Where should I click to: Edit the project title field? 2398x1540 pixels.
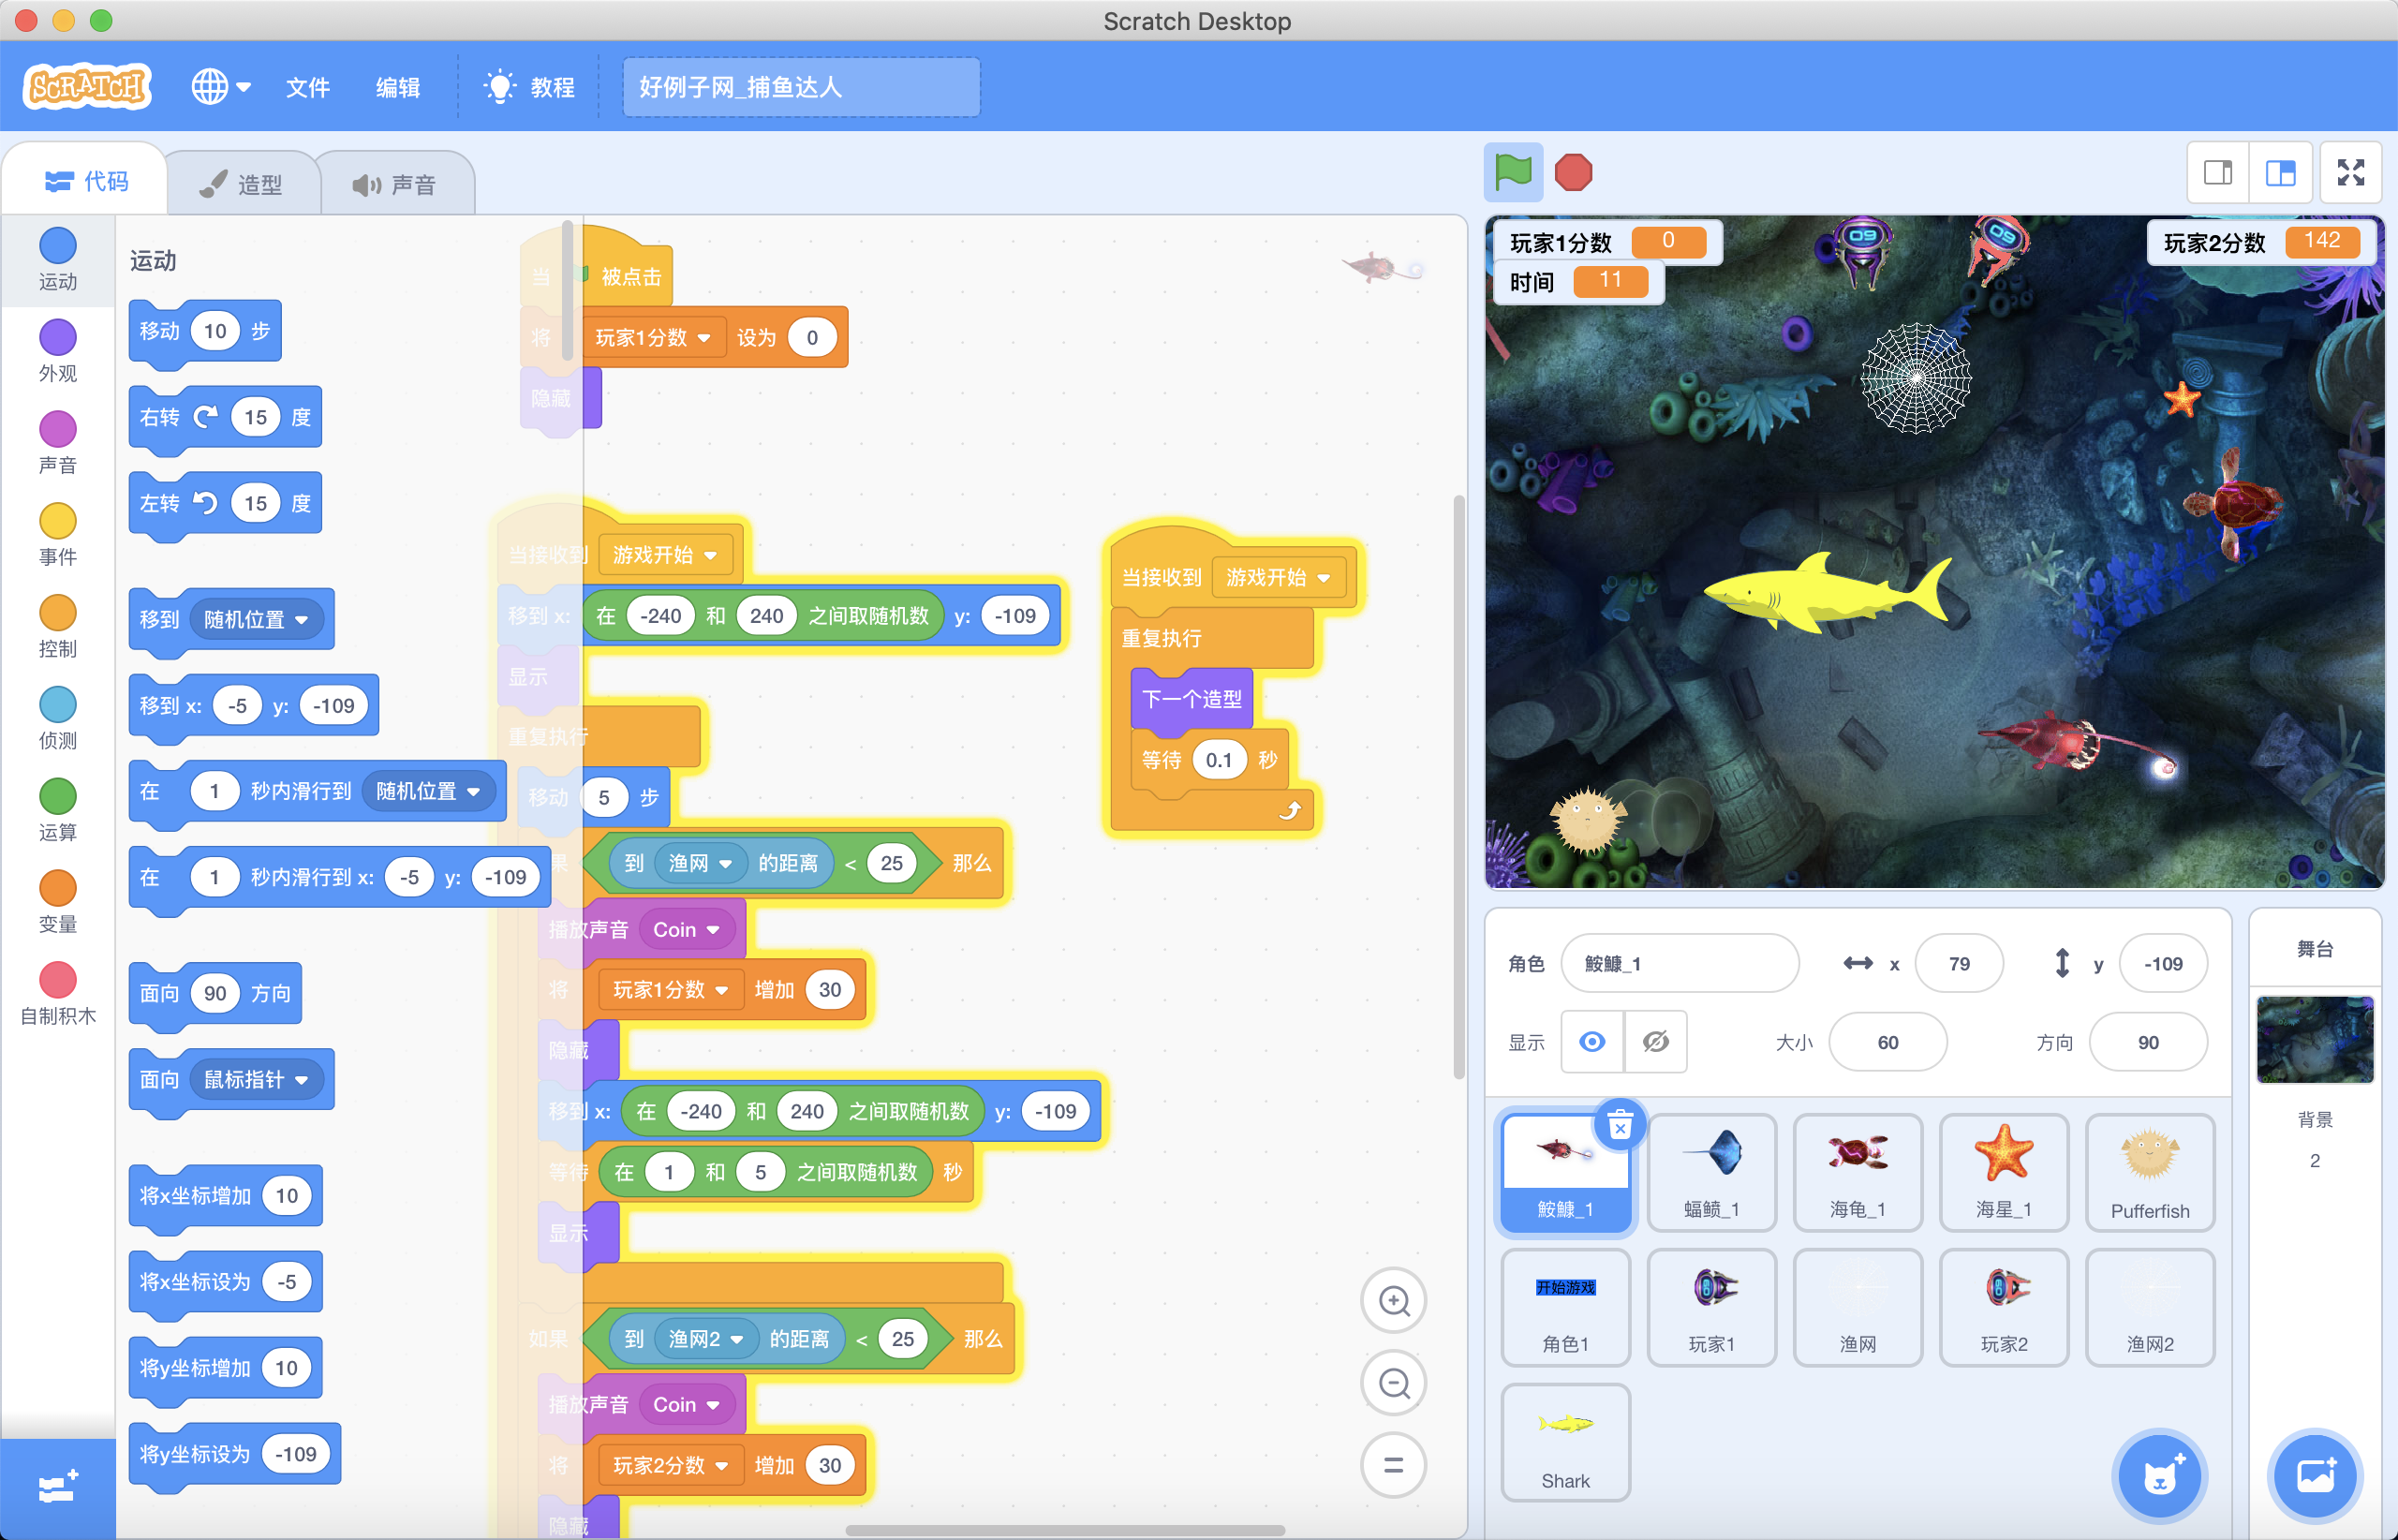click(x=801, y=87)
